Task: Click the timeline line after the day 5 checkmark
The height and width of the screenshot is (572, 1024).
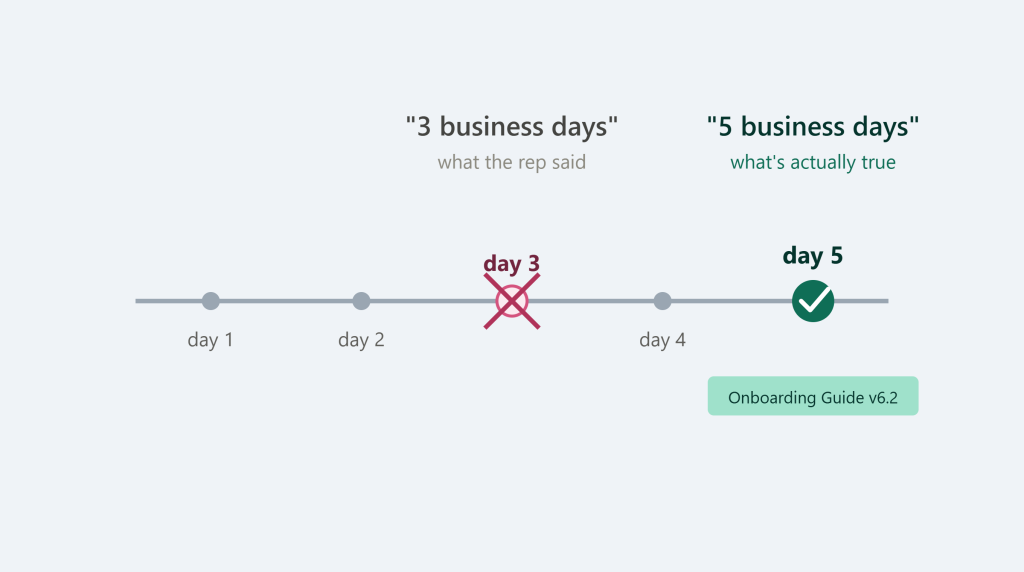Action: click(861, 301)
